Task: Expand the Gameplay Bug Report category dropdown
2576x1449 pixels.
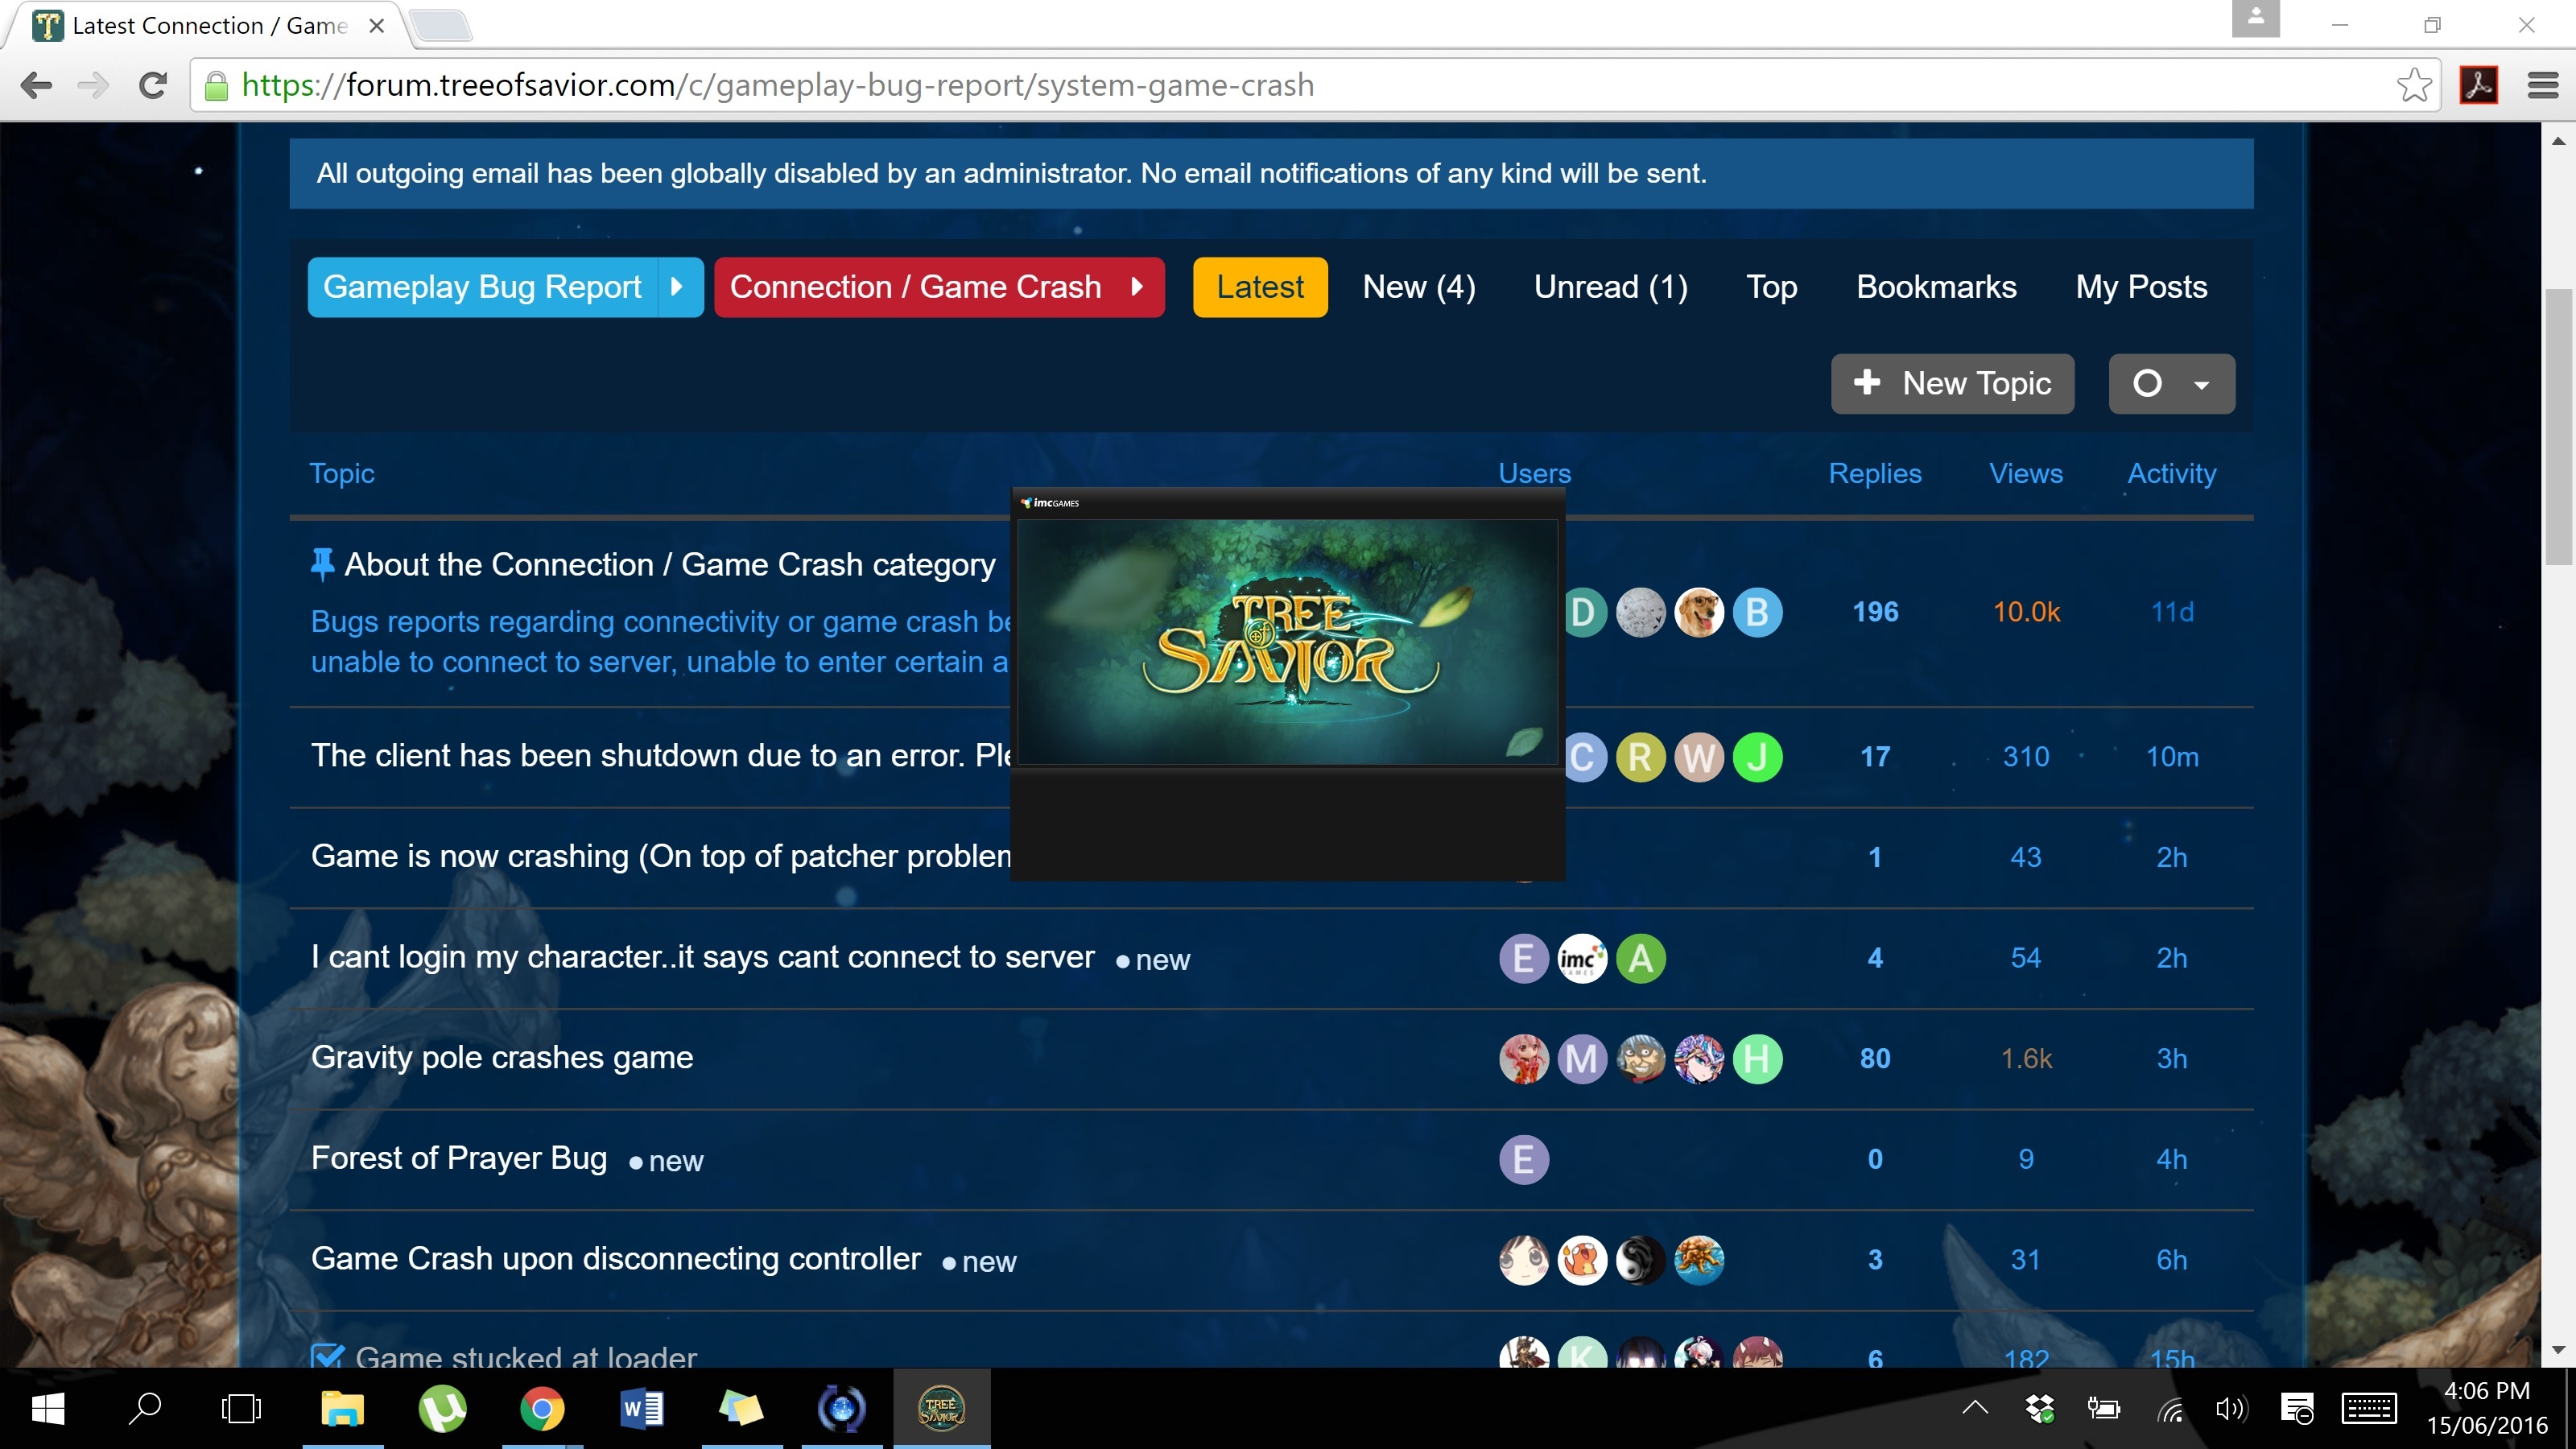Action: [x=677, y=287]
